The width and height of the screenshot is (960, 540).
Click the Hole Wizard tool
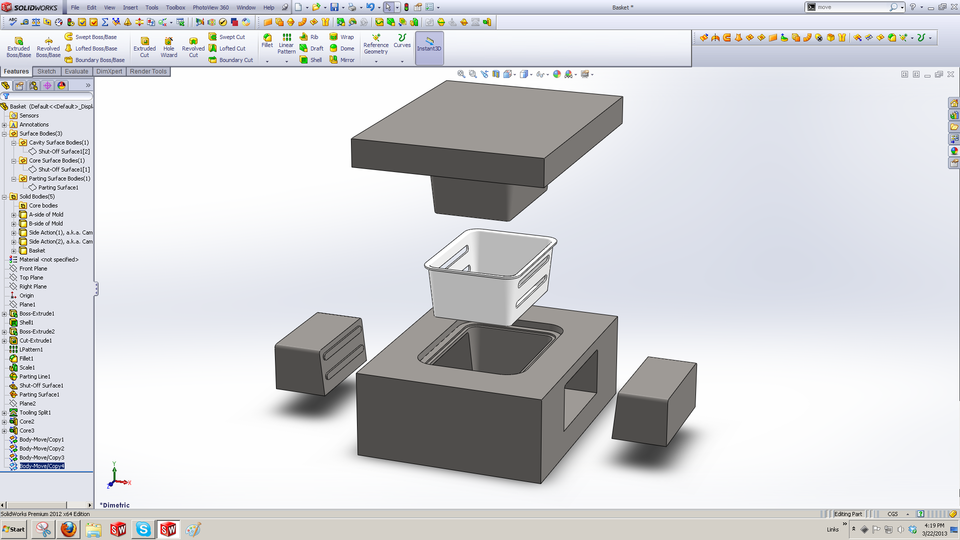click(x=169, y=46)
